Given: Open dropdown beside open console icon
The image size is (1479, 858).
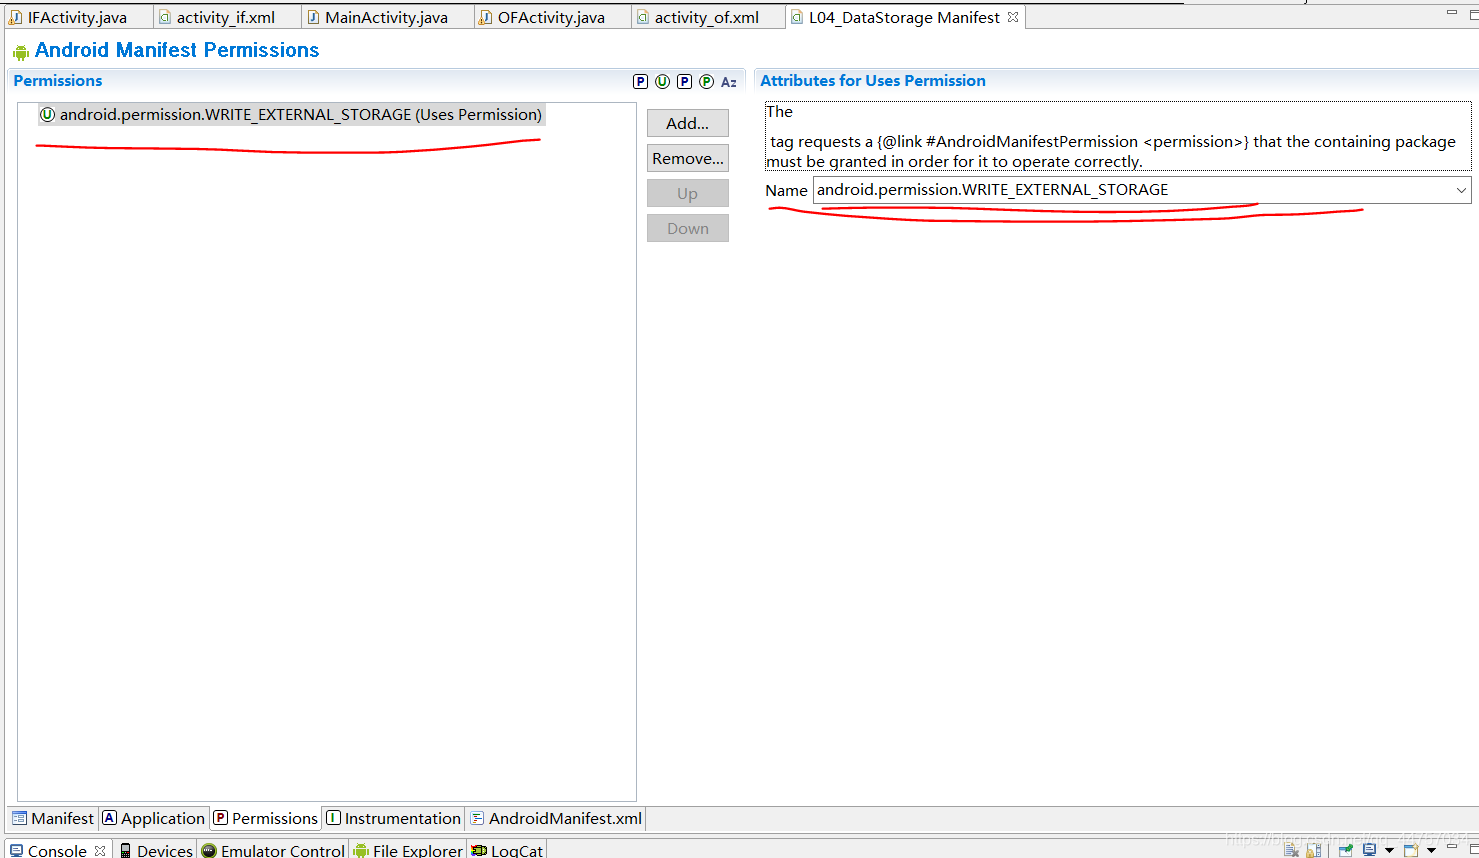Looking at the screenshot, I should (x=1431, y=850).
